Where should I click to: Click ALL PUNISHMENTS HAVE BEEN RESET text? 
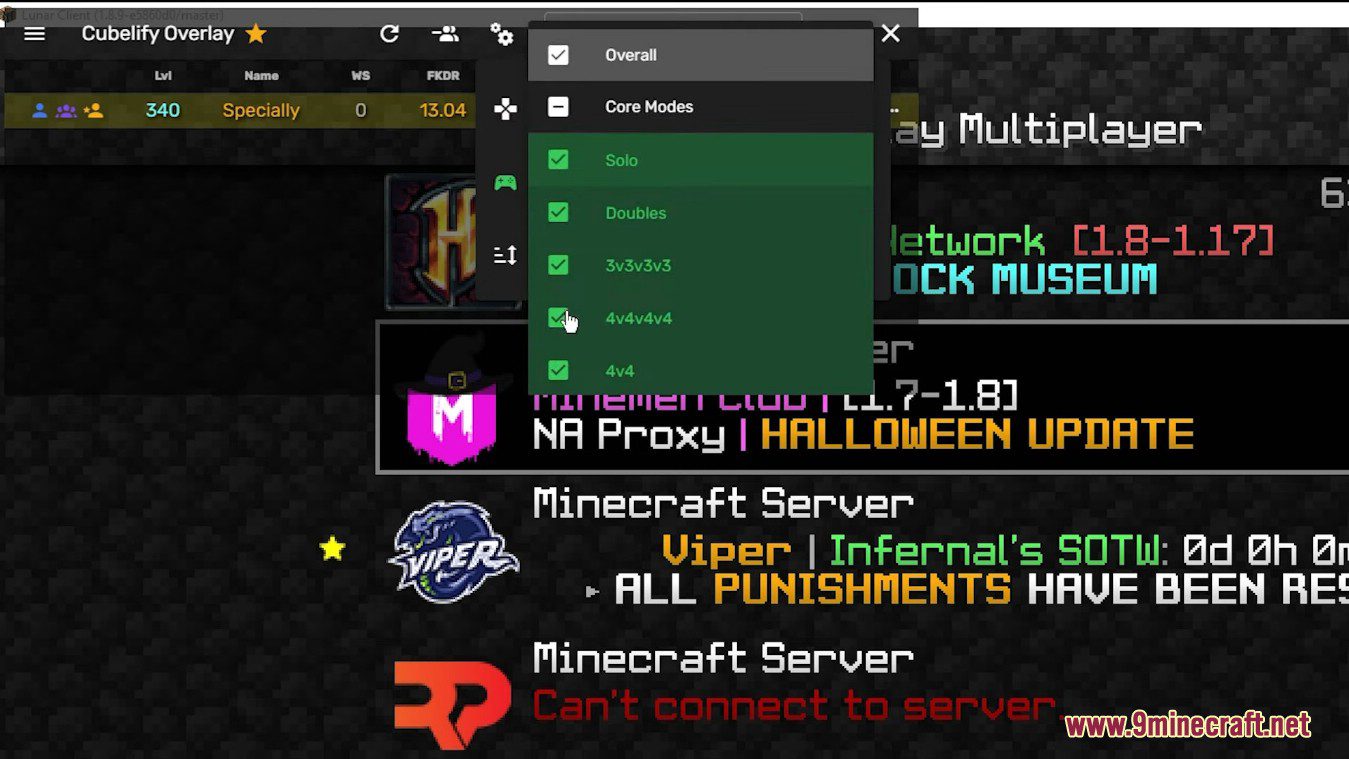pyautogui.click(x=981, y=589)
